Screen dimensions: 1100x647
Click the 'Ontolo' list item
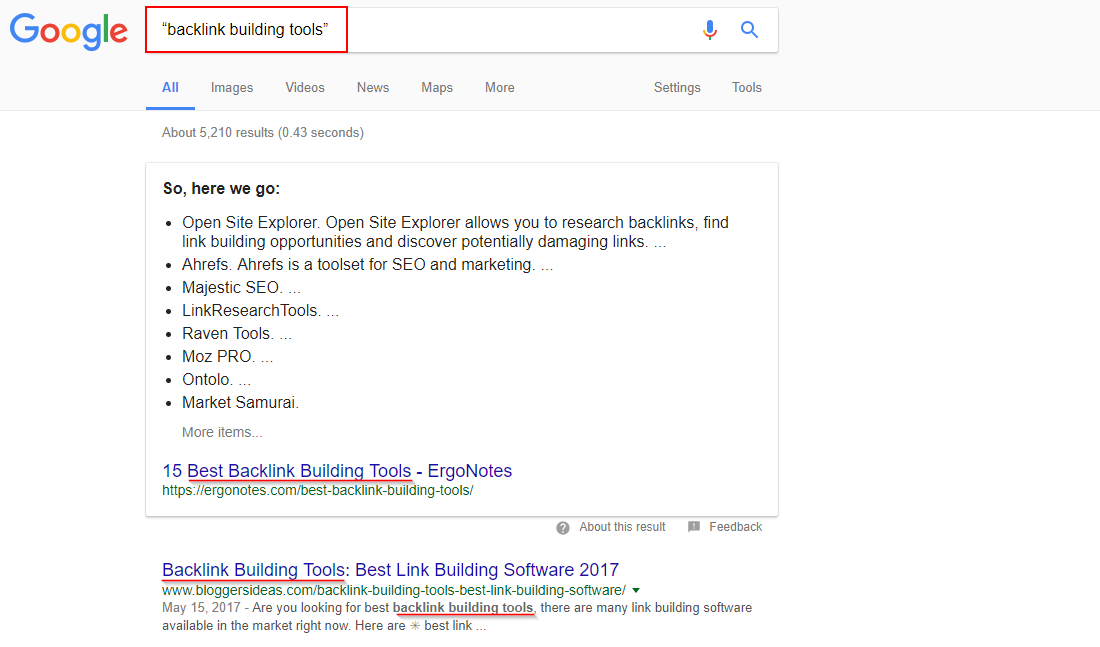(216, 380)
